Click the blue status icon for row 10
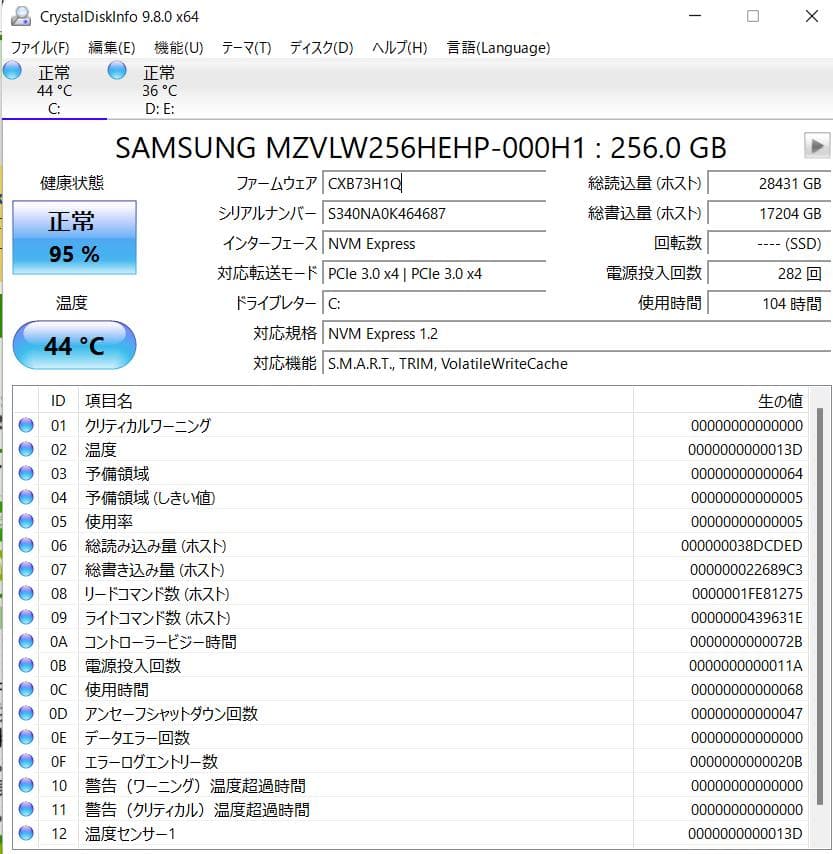Image resolution: width=833 pixels, height=854 pixels. [26, 785]
